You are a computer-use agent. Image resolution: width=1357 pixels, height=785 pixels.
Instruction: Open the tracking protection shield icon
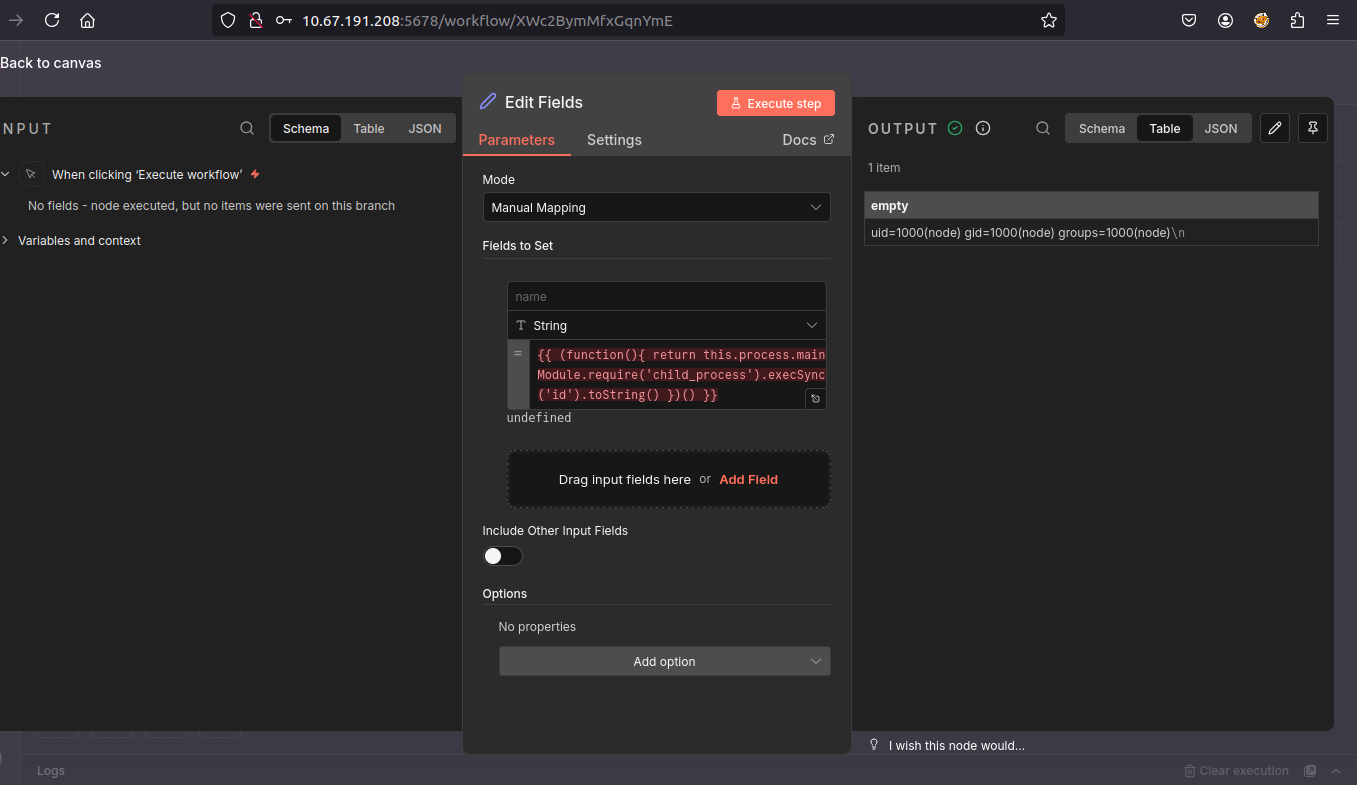228,20
